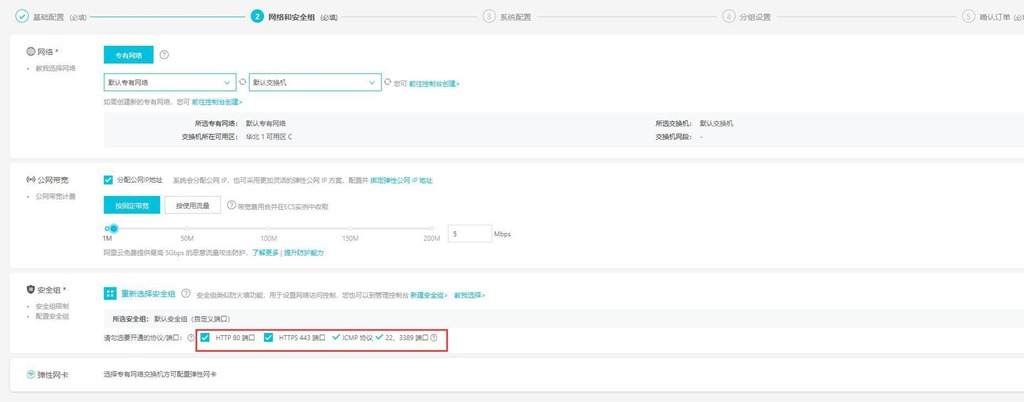Refresh the 默认专有网络 list

pyautogui.click(x=242, y=82)
